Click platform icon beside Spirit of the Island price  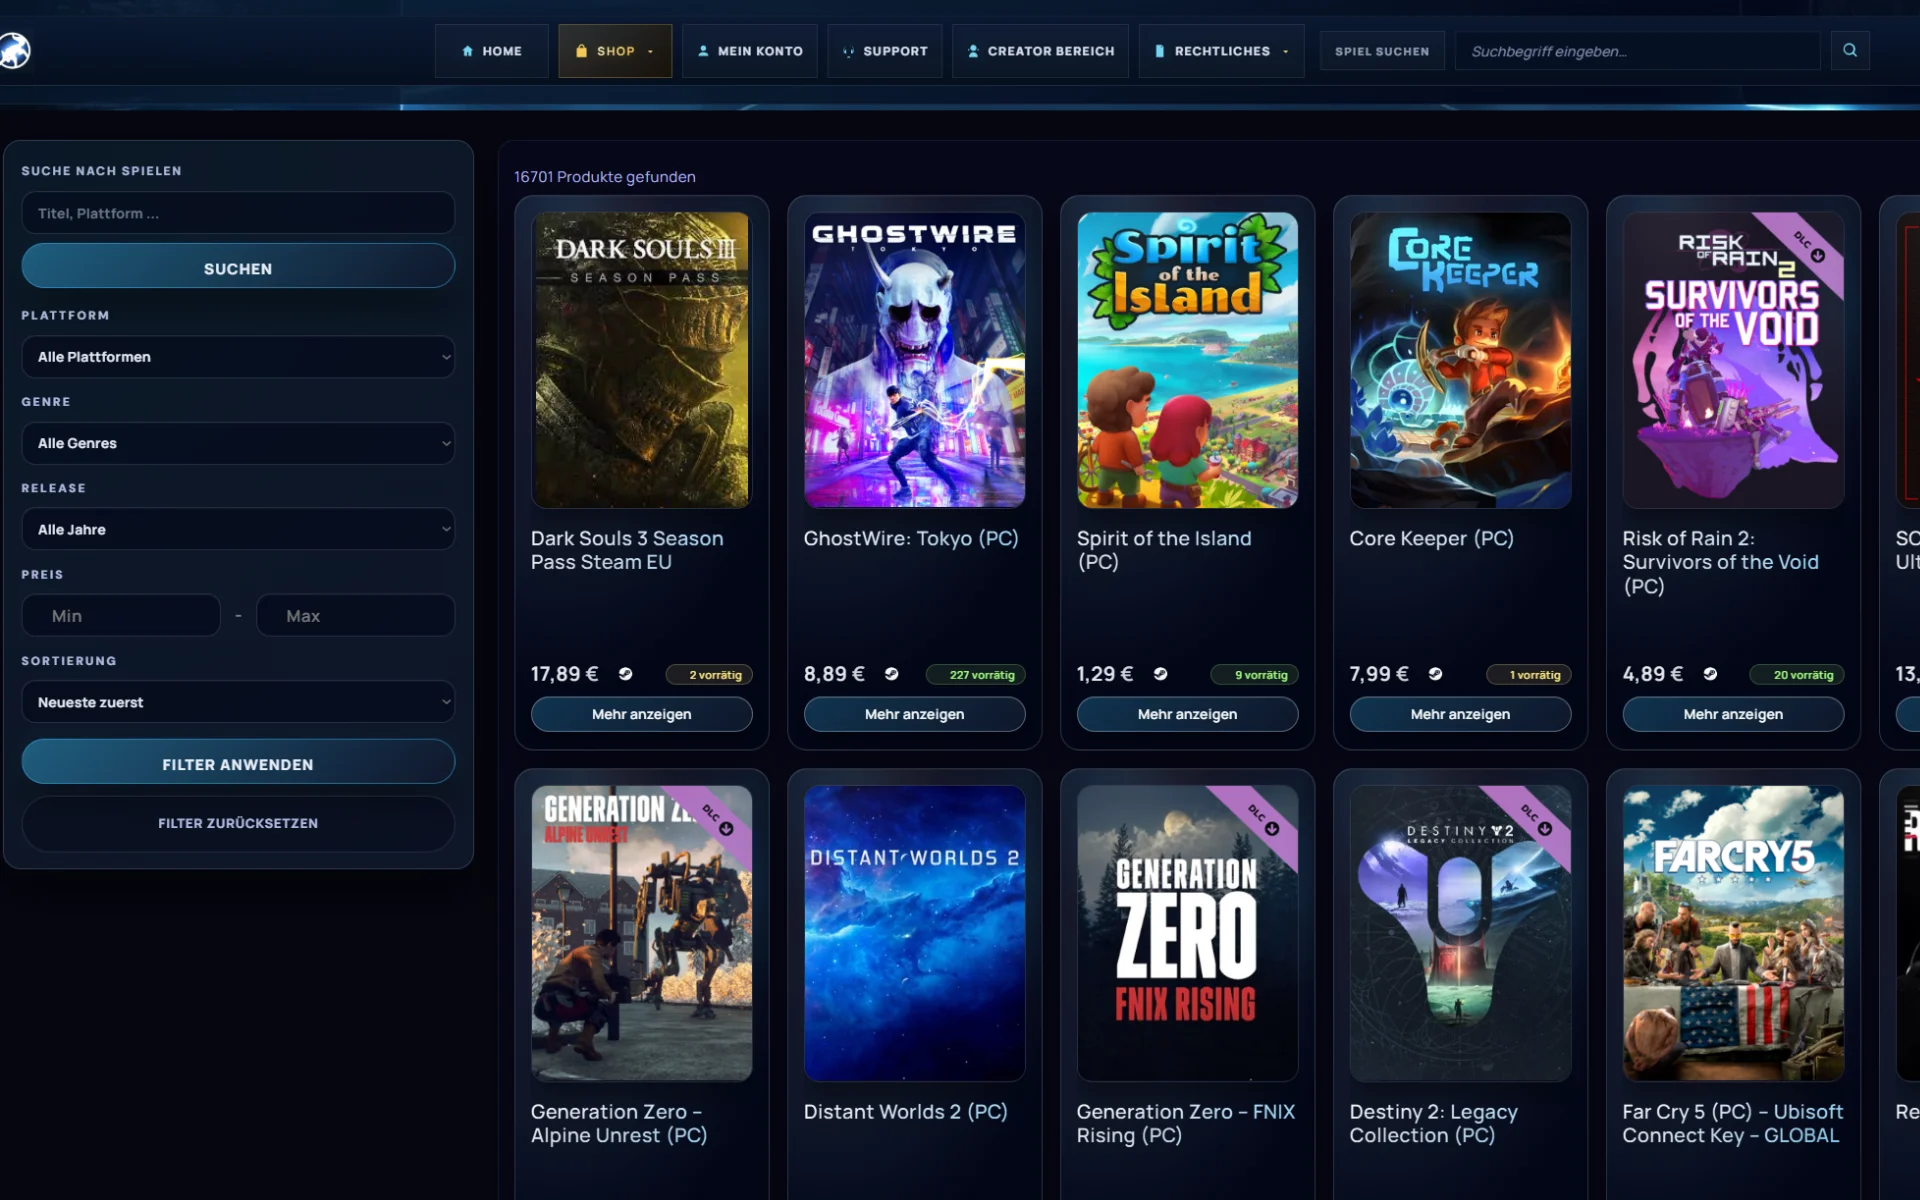tap(1160, 674)
